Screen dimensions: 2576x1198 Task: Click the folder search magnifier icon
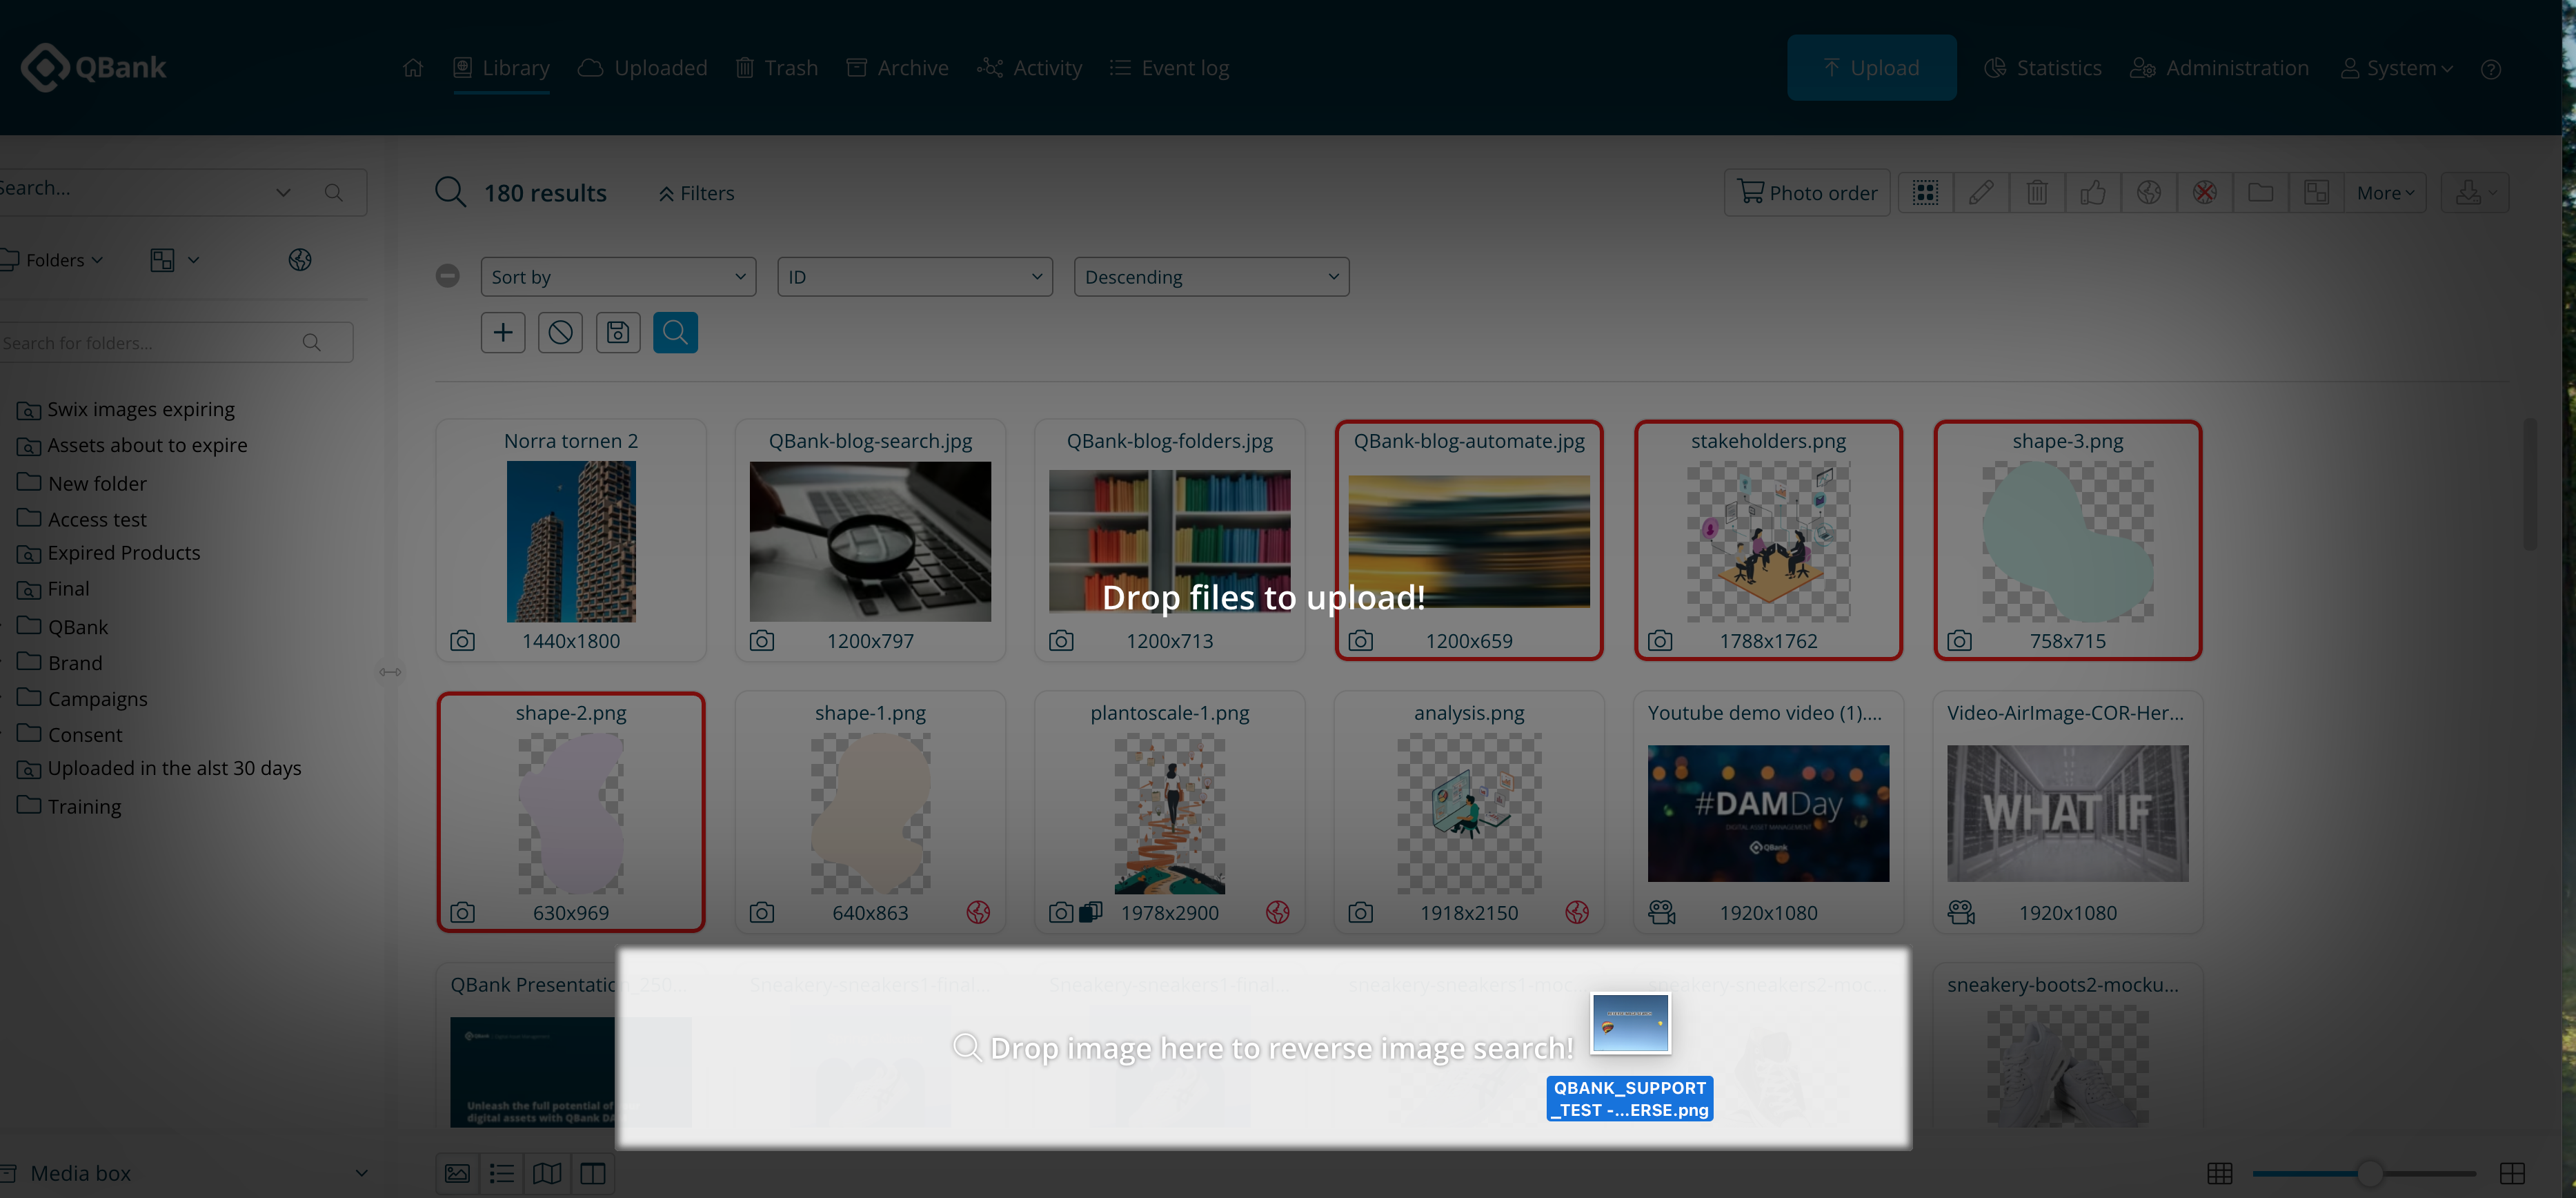point(312,342)
